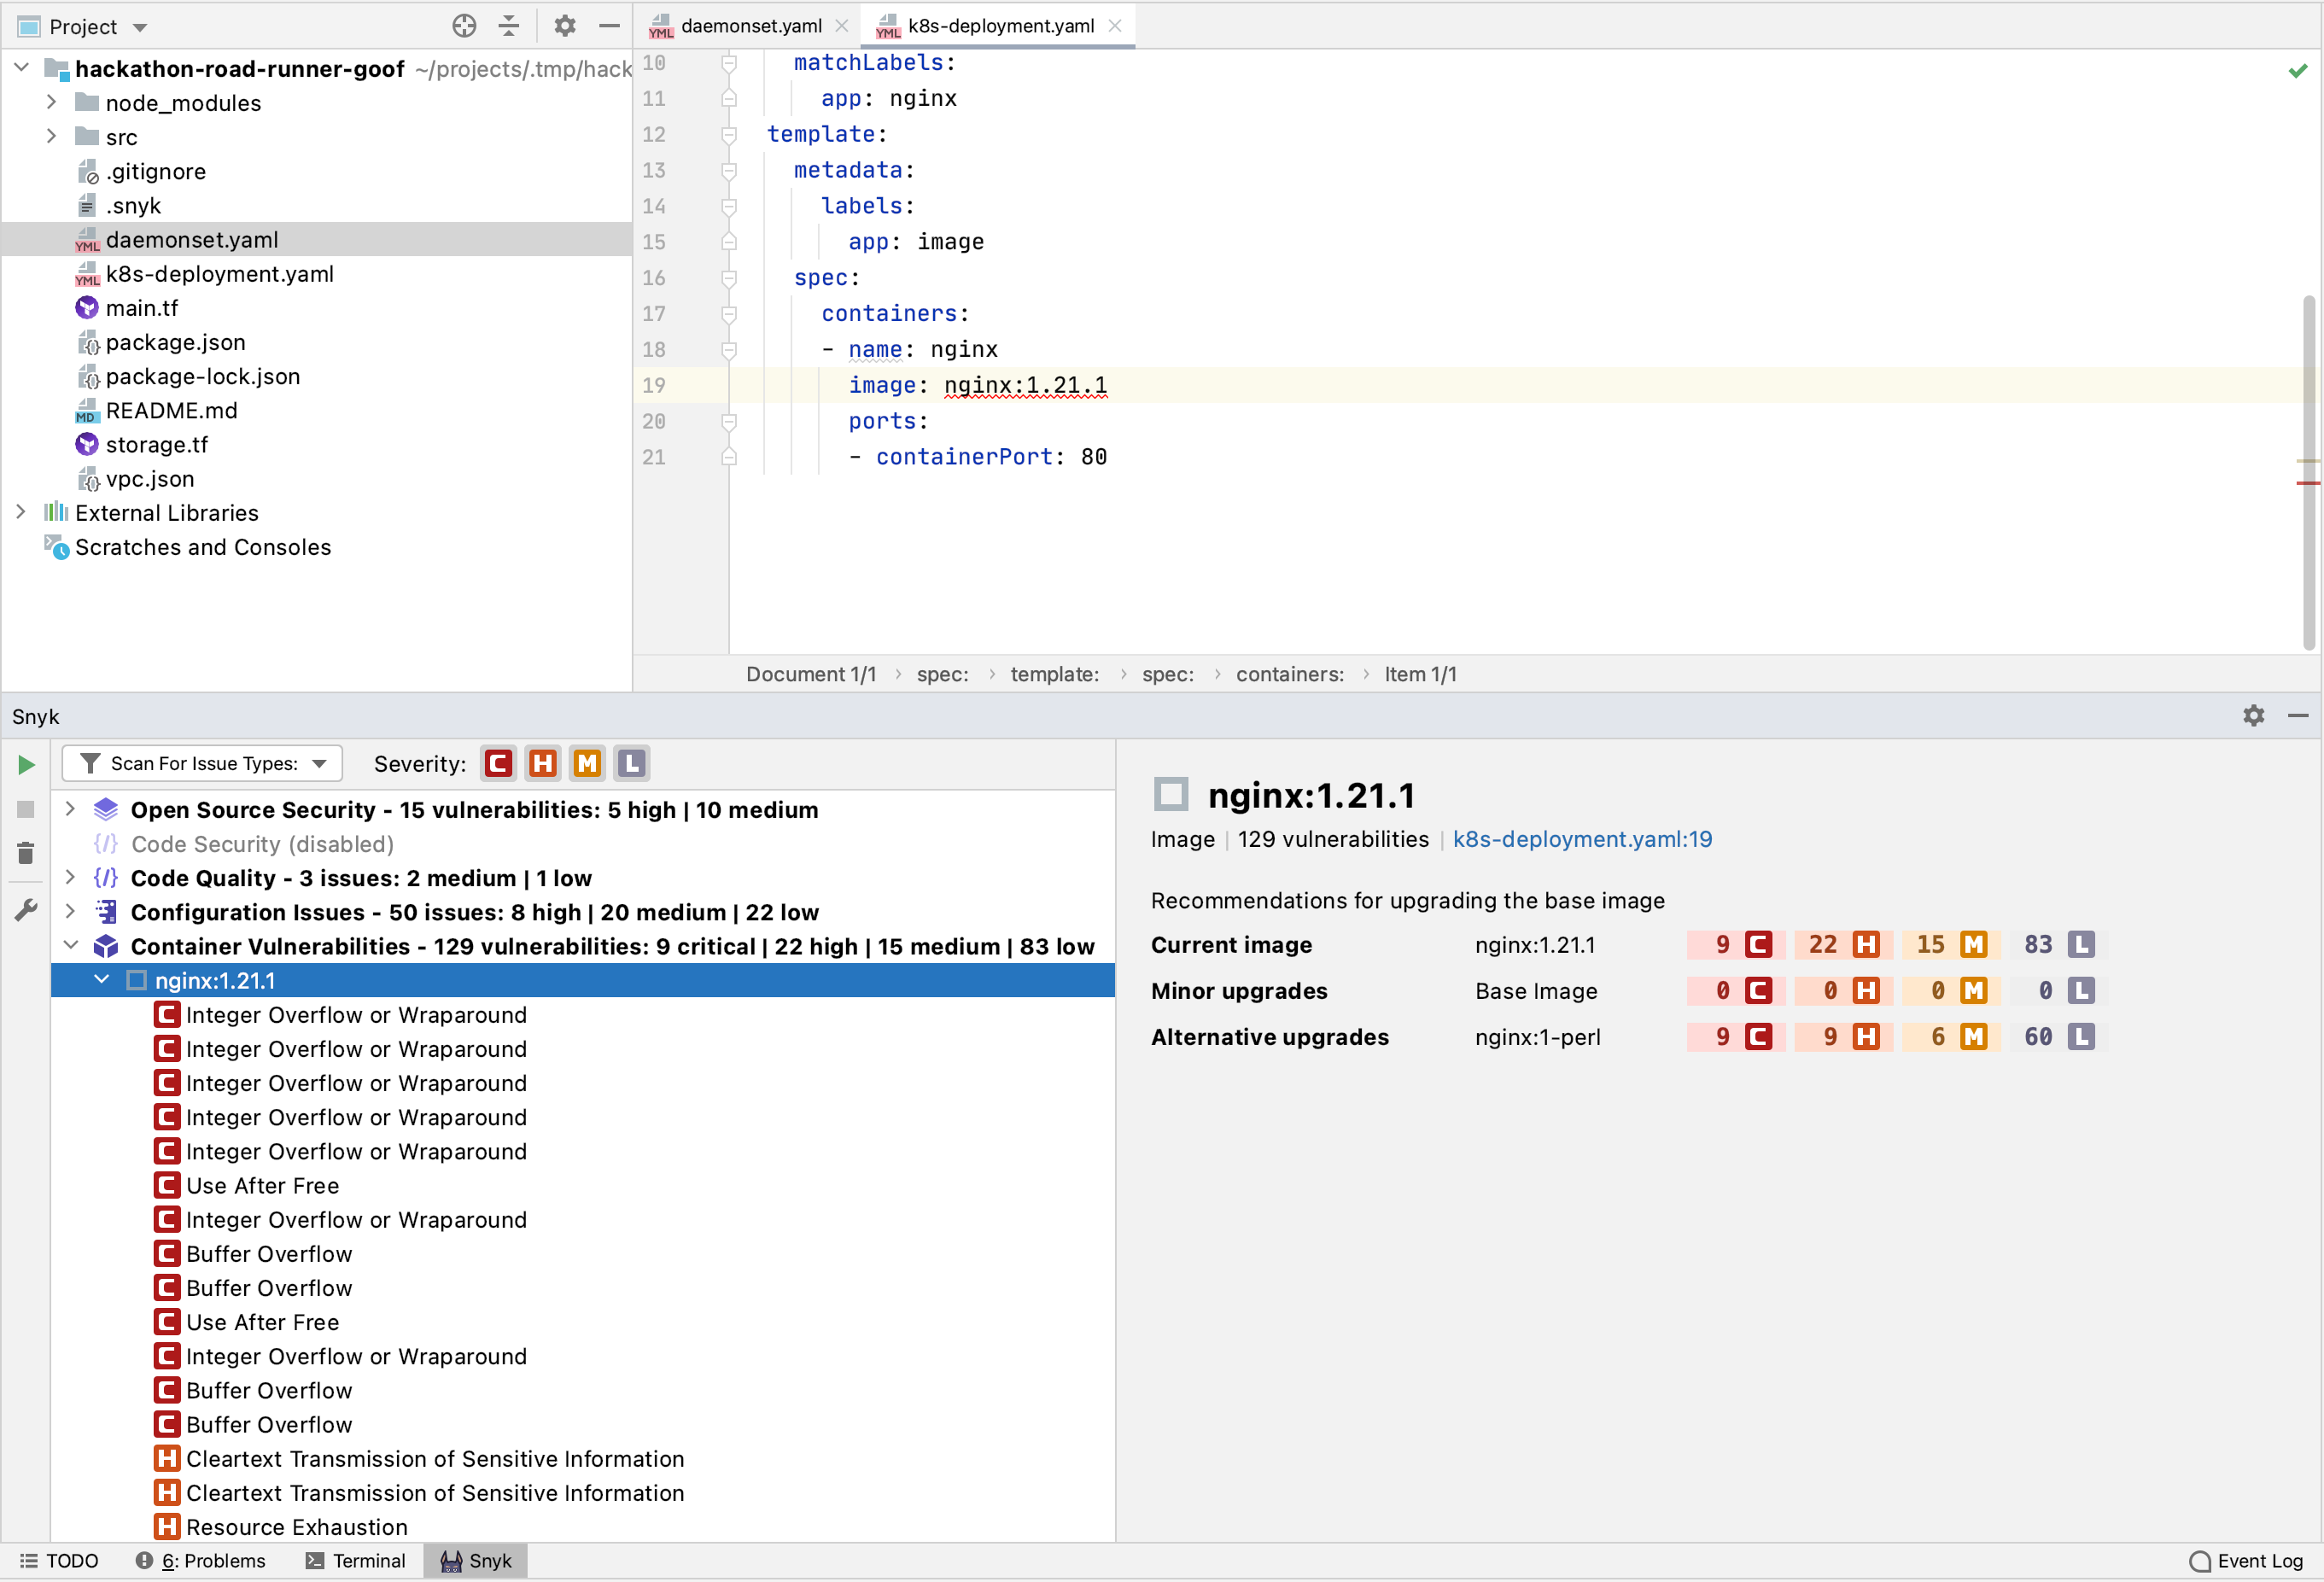
Task: Close the k8s-deployment.yaml tab
Action: (x=1115, y=26)
